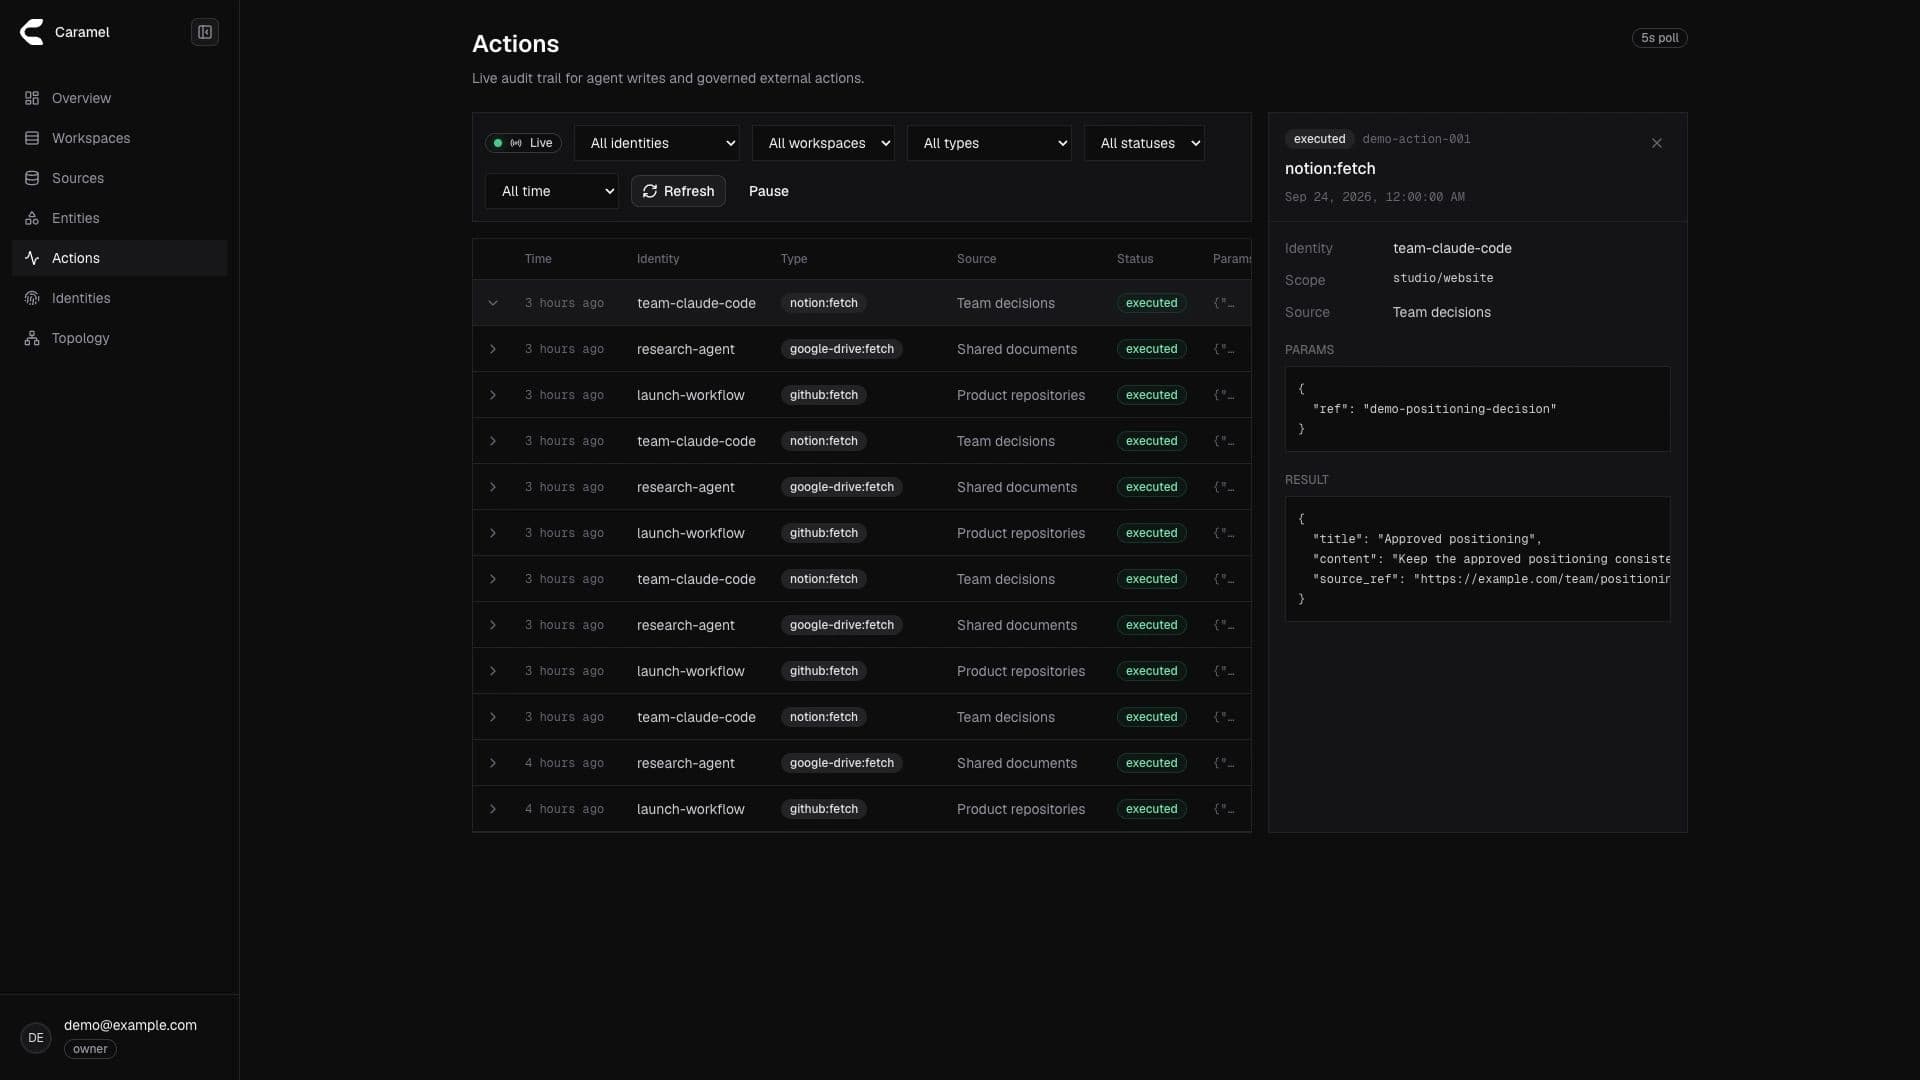Click the Status column header
1920x1080 pixels.
pos(1135,259)
